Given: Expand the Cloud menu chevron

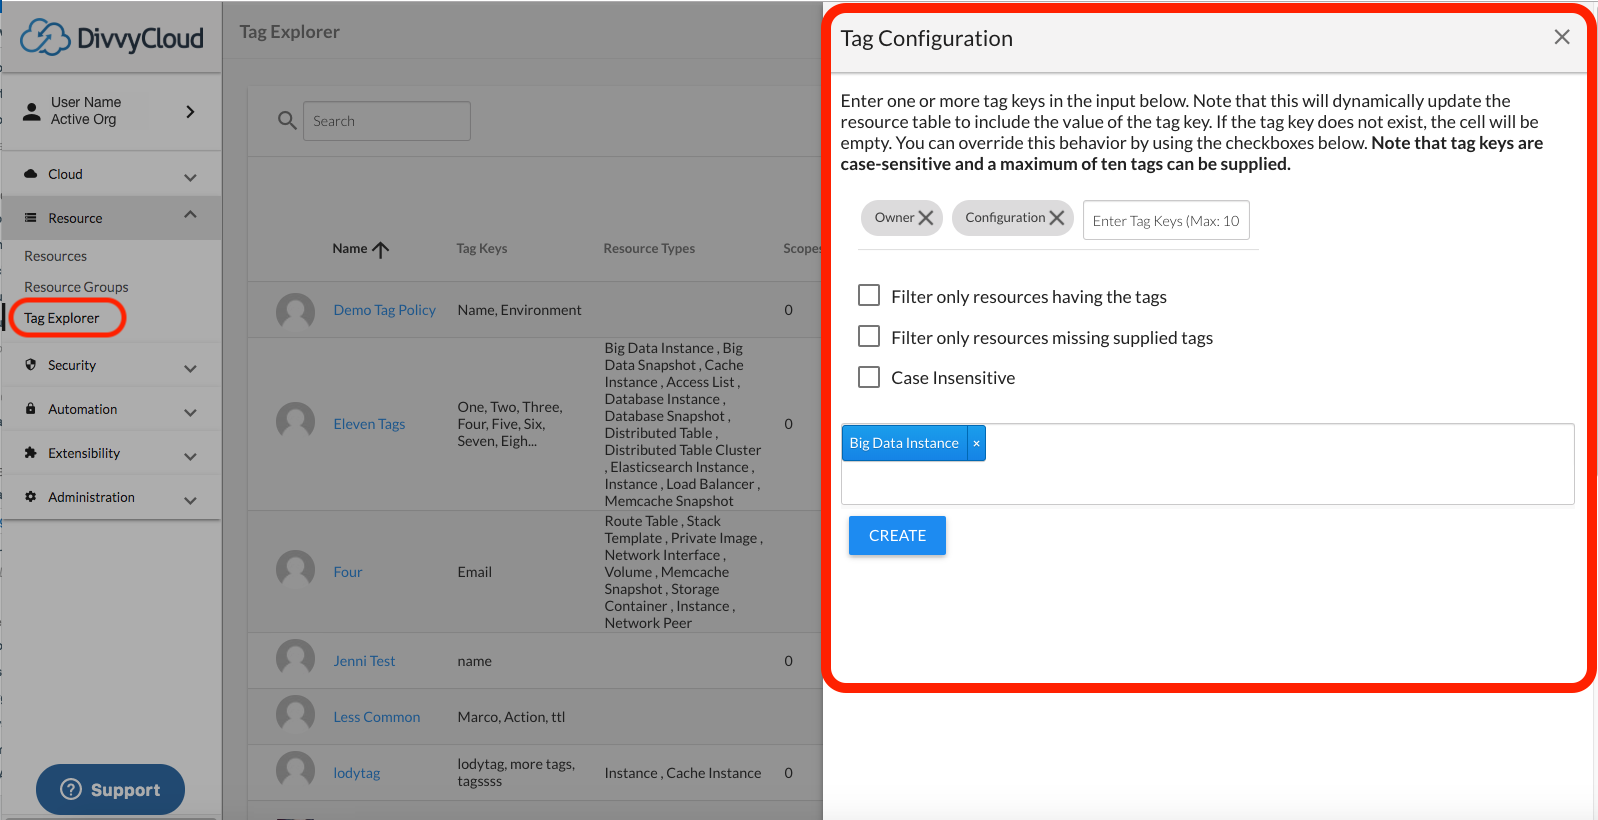Looking at the screenshot, I should [x=190, y=178].
